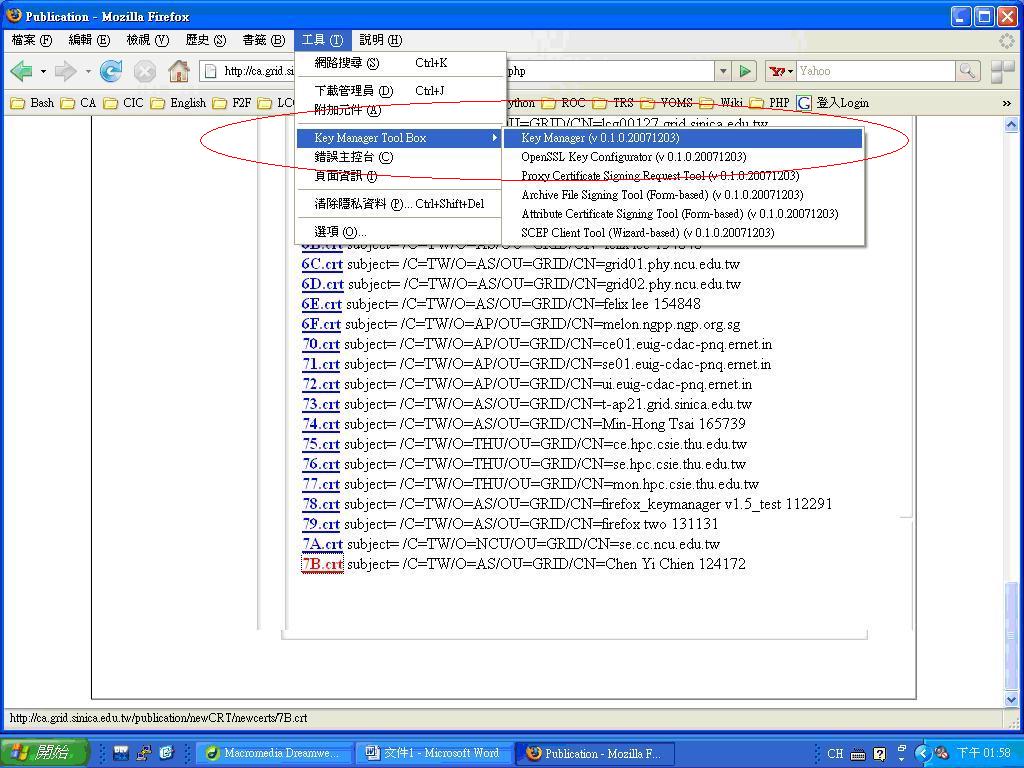
Task: Open the 7B.crt certificate link
Action: tap(322, 564)
